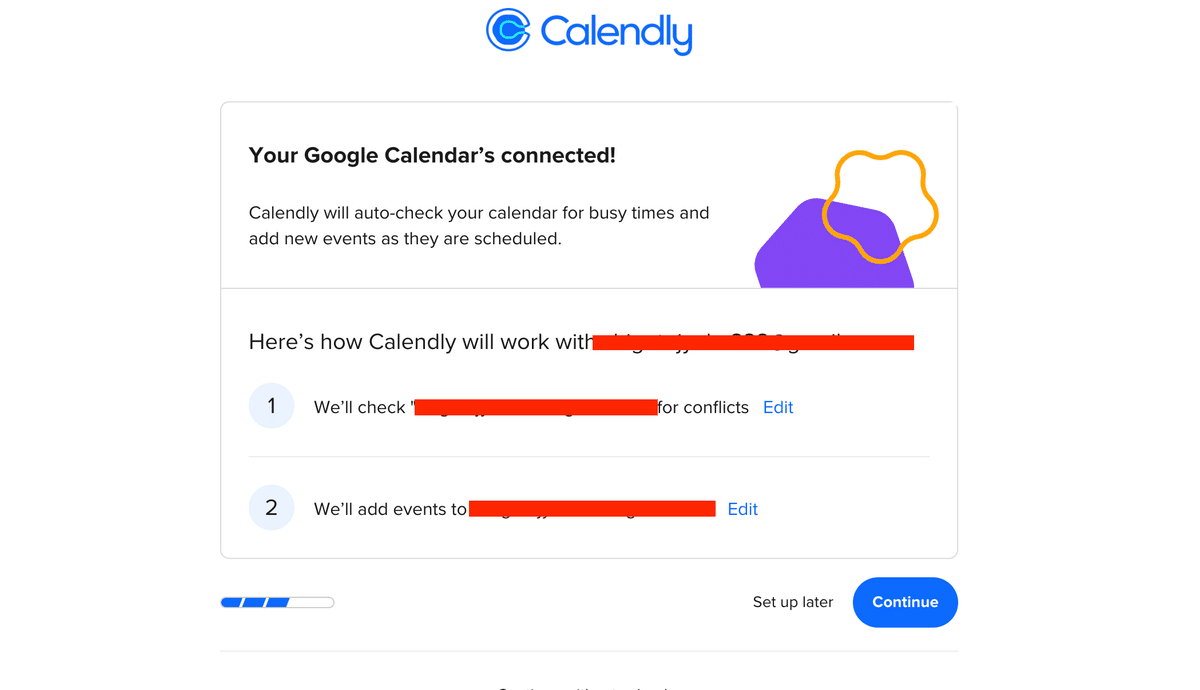Click the empty end of the progress bar
1200x690 pixels.
313,602
